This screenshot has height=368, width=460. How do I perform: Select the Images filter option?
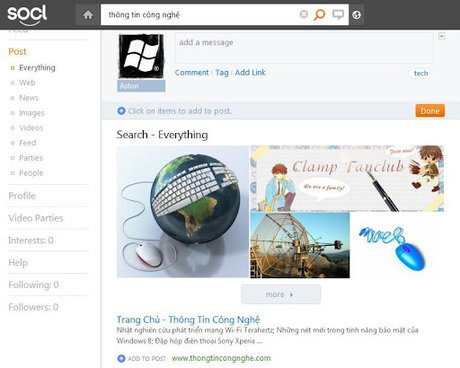click(x=32, y=113)
